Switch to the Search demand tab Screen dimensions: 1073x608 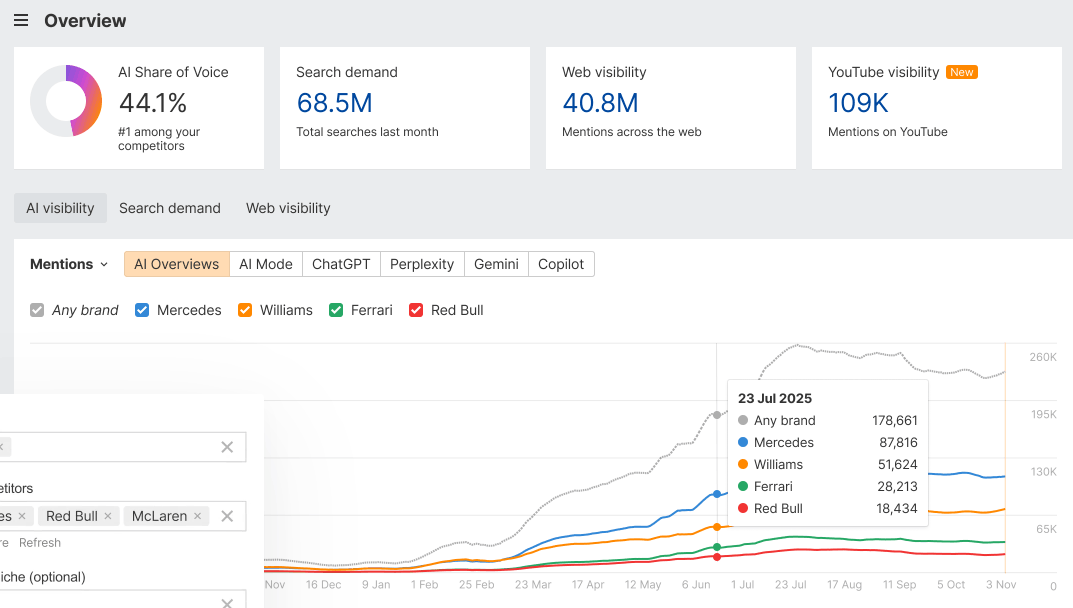pyautogui.click(x=170, y=208)
